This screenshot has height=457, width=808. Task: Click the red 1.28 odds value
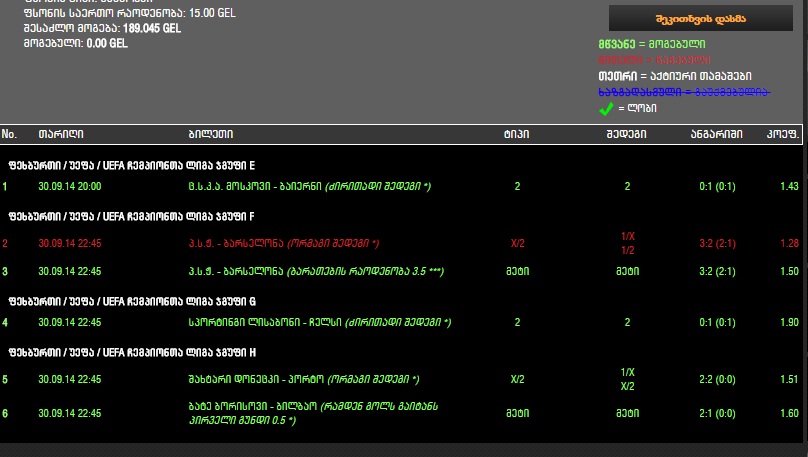(x=789, y=243)
